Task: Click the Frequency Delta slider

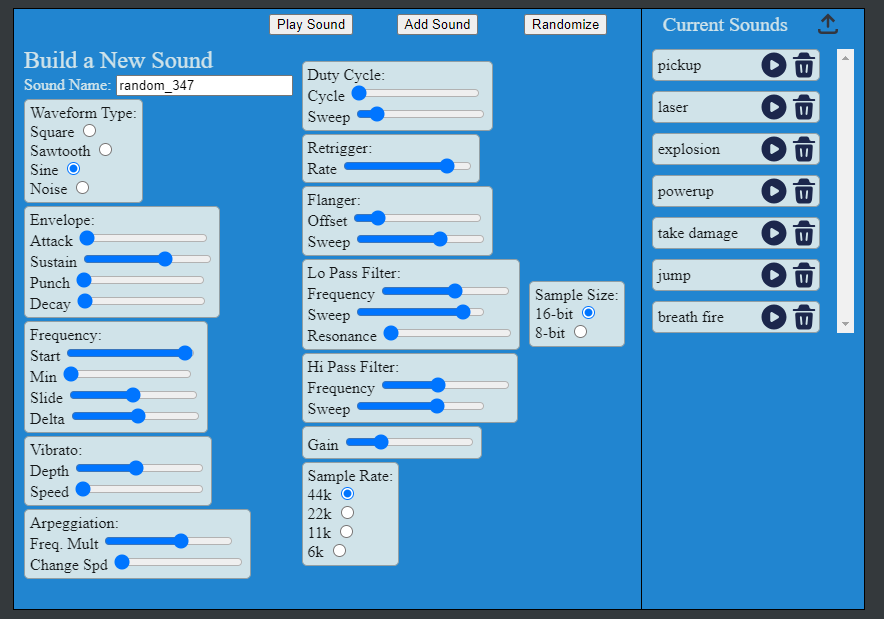Action: click(135, 417)
